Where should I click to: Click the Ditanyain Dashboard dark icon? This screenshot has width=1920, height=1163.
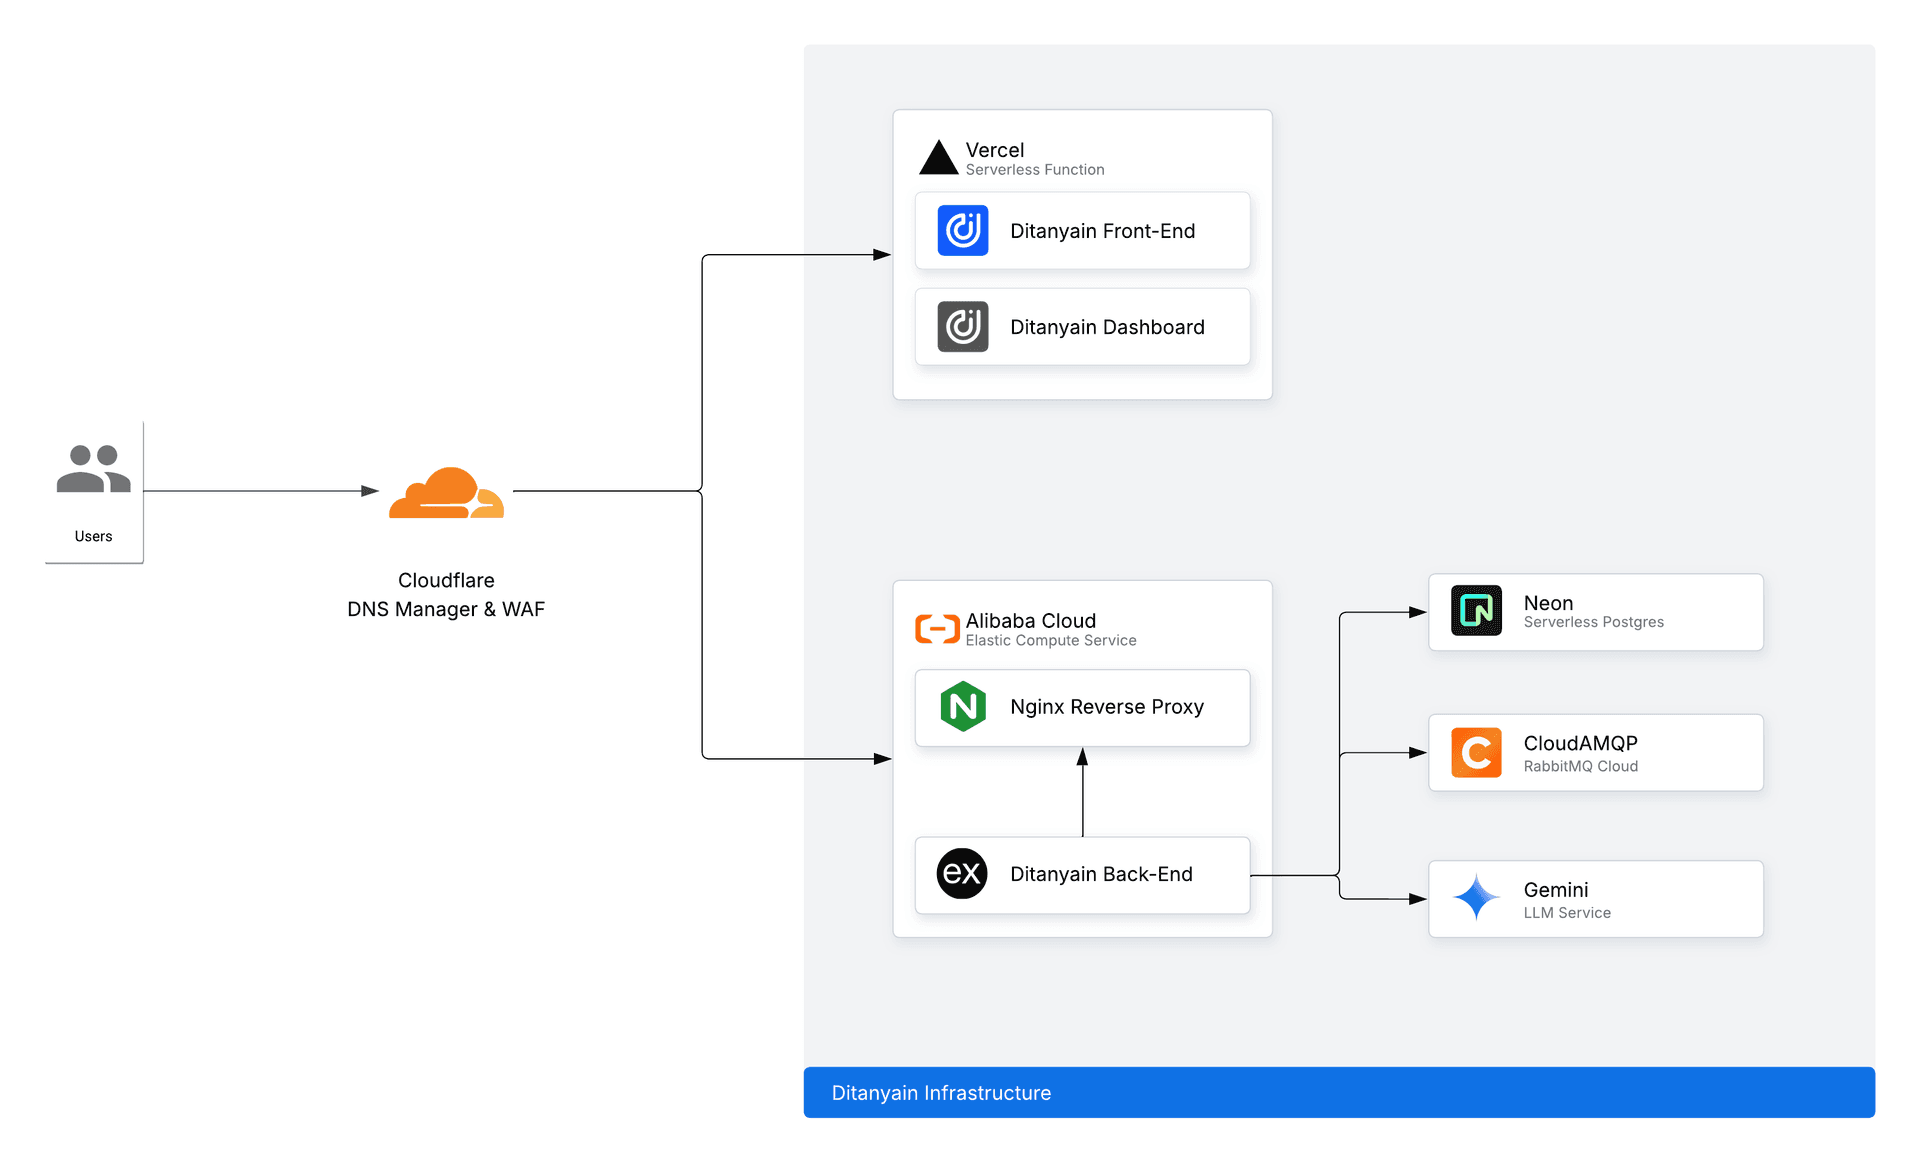pyautogui.click(x=961, y=326)
